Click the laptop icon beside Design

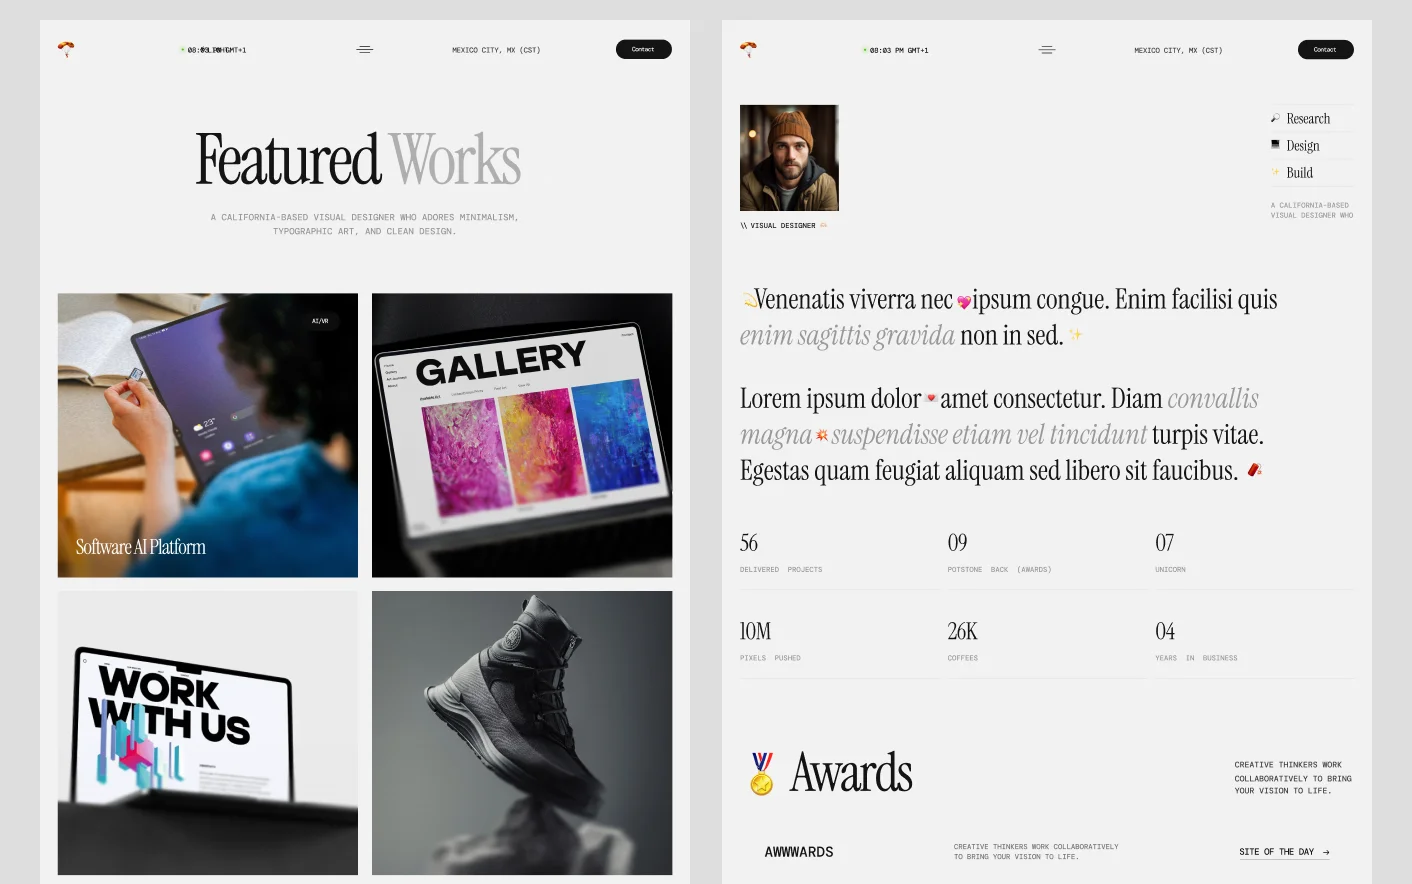point(1275,145)
